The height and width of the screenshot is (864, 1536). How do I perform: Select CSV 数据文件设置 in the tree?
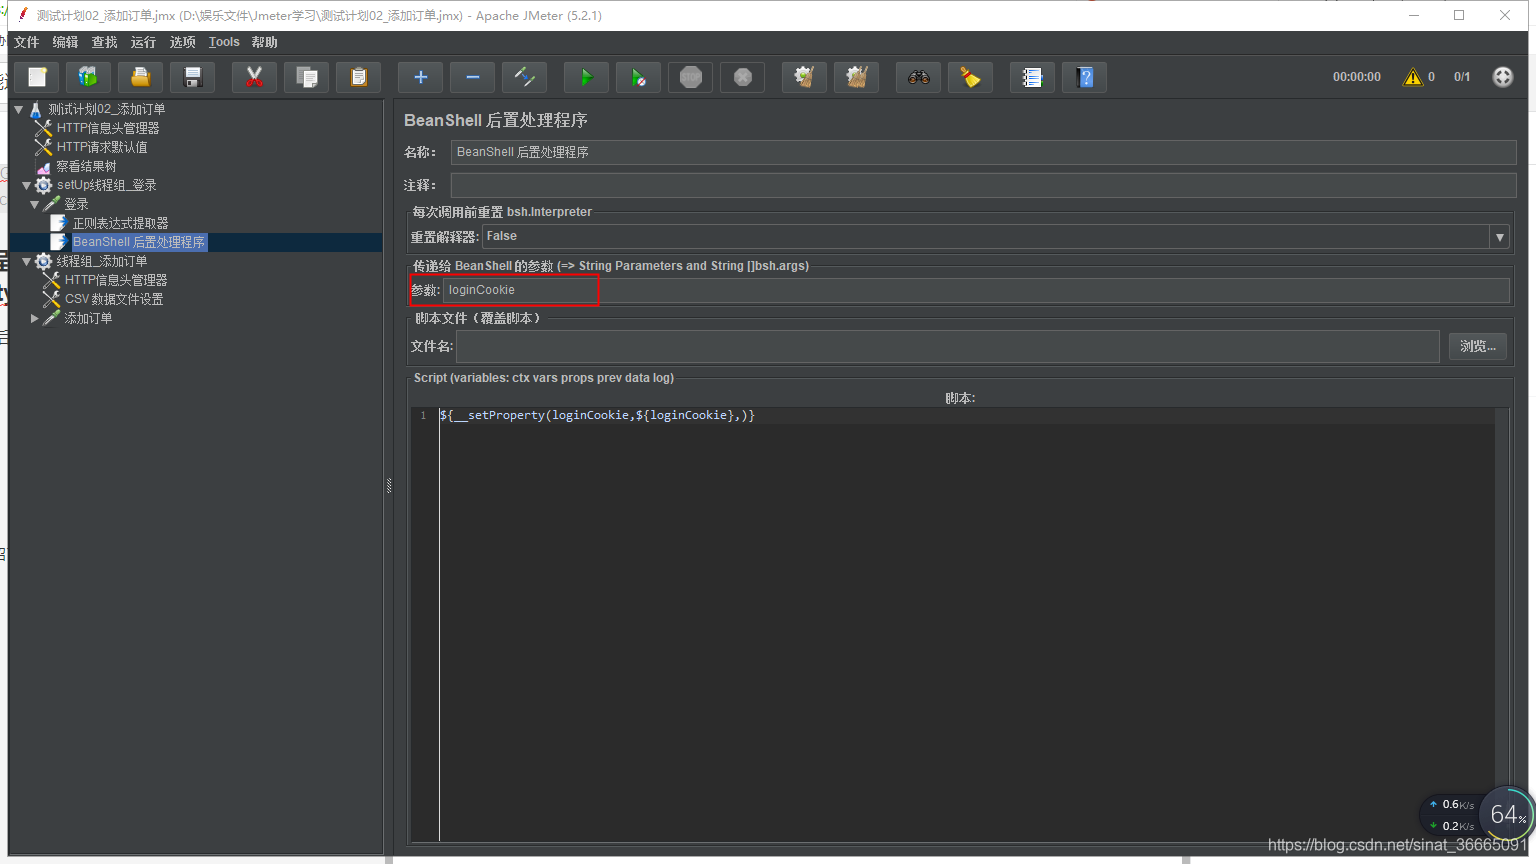(x=114, y=299)
